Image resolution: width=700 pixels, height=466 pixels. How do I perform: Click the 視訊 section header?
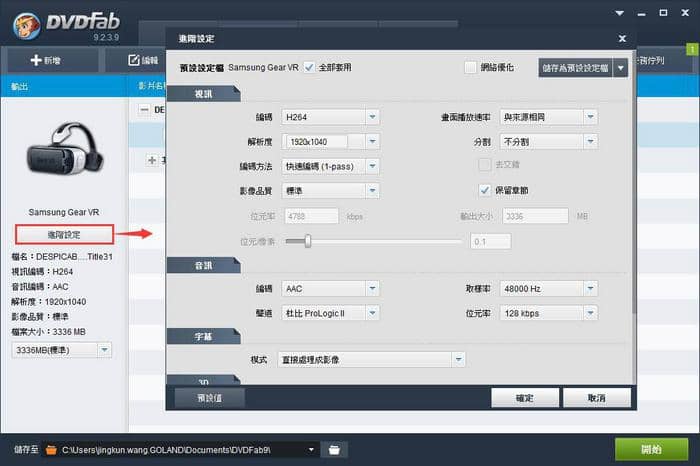pyautogui.click(x=204, y=94)
